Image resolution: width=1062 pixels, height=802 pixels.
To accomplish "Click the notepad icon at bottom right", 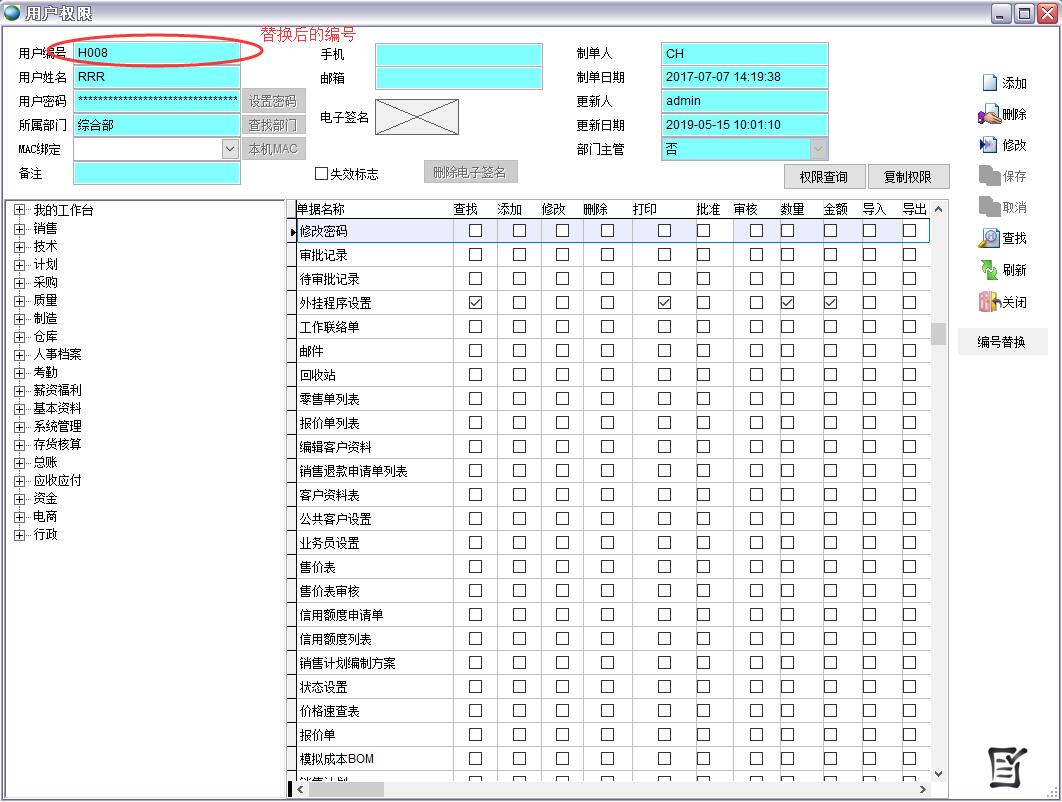I will (x=1007, y=766).
